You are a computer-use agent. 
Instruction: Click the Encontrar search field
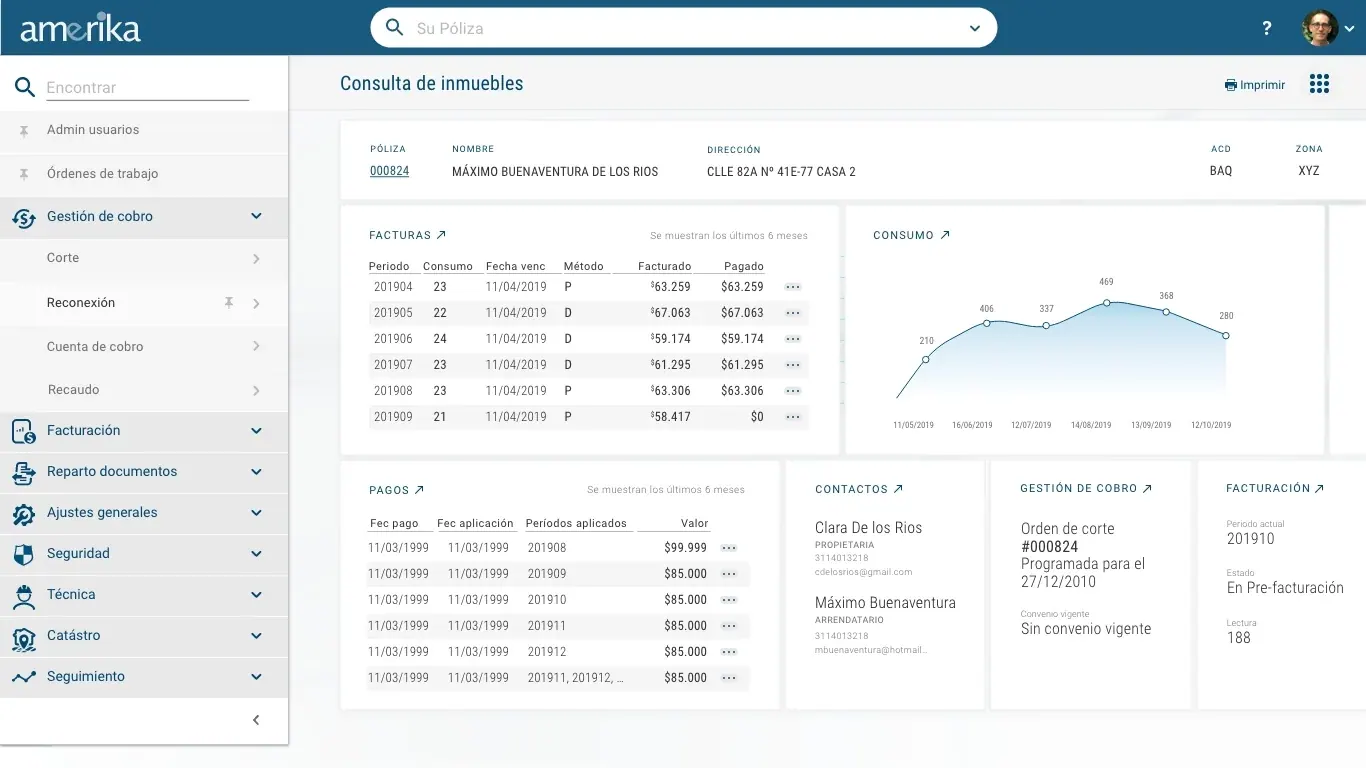[x=147, y=88]
